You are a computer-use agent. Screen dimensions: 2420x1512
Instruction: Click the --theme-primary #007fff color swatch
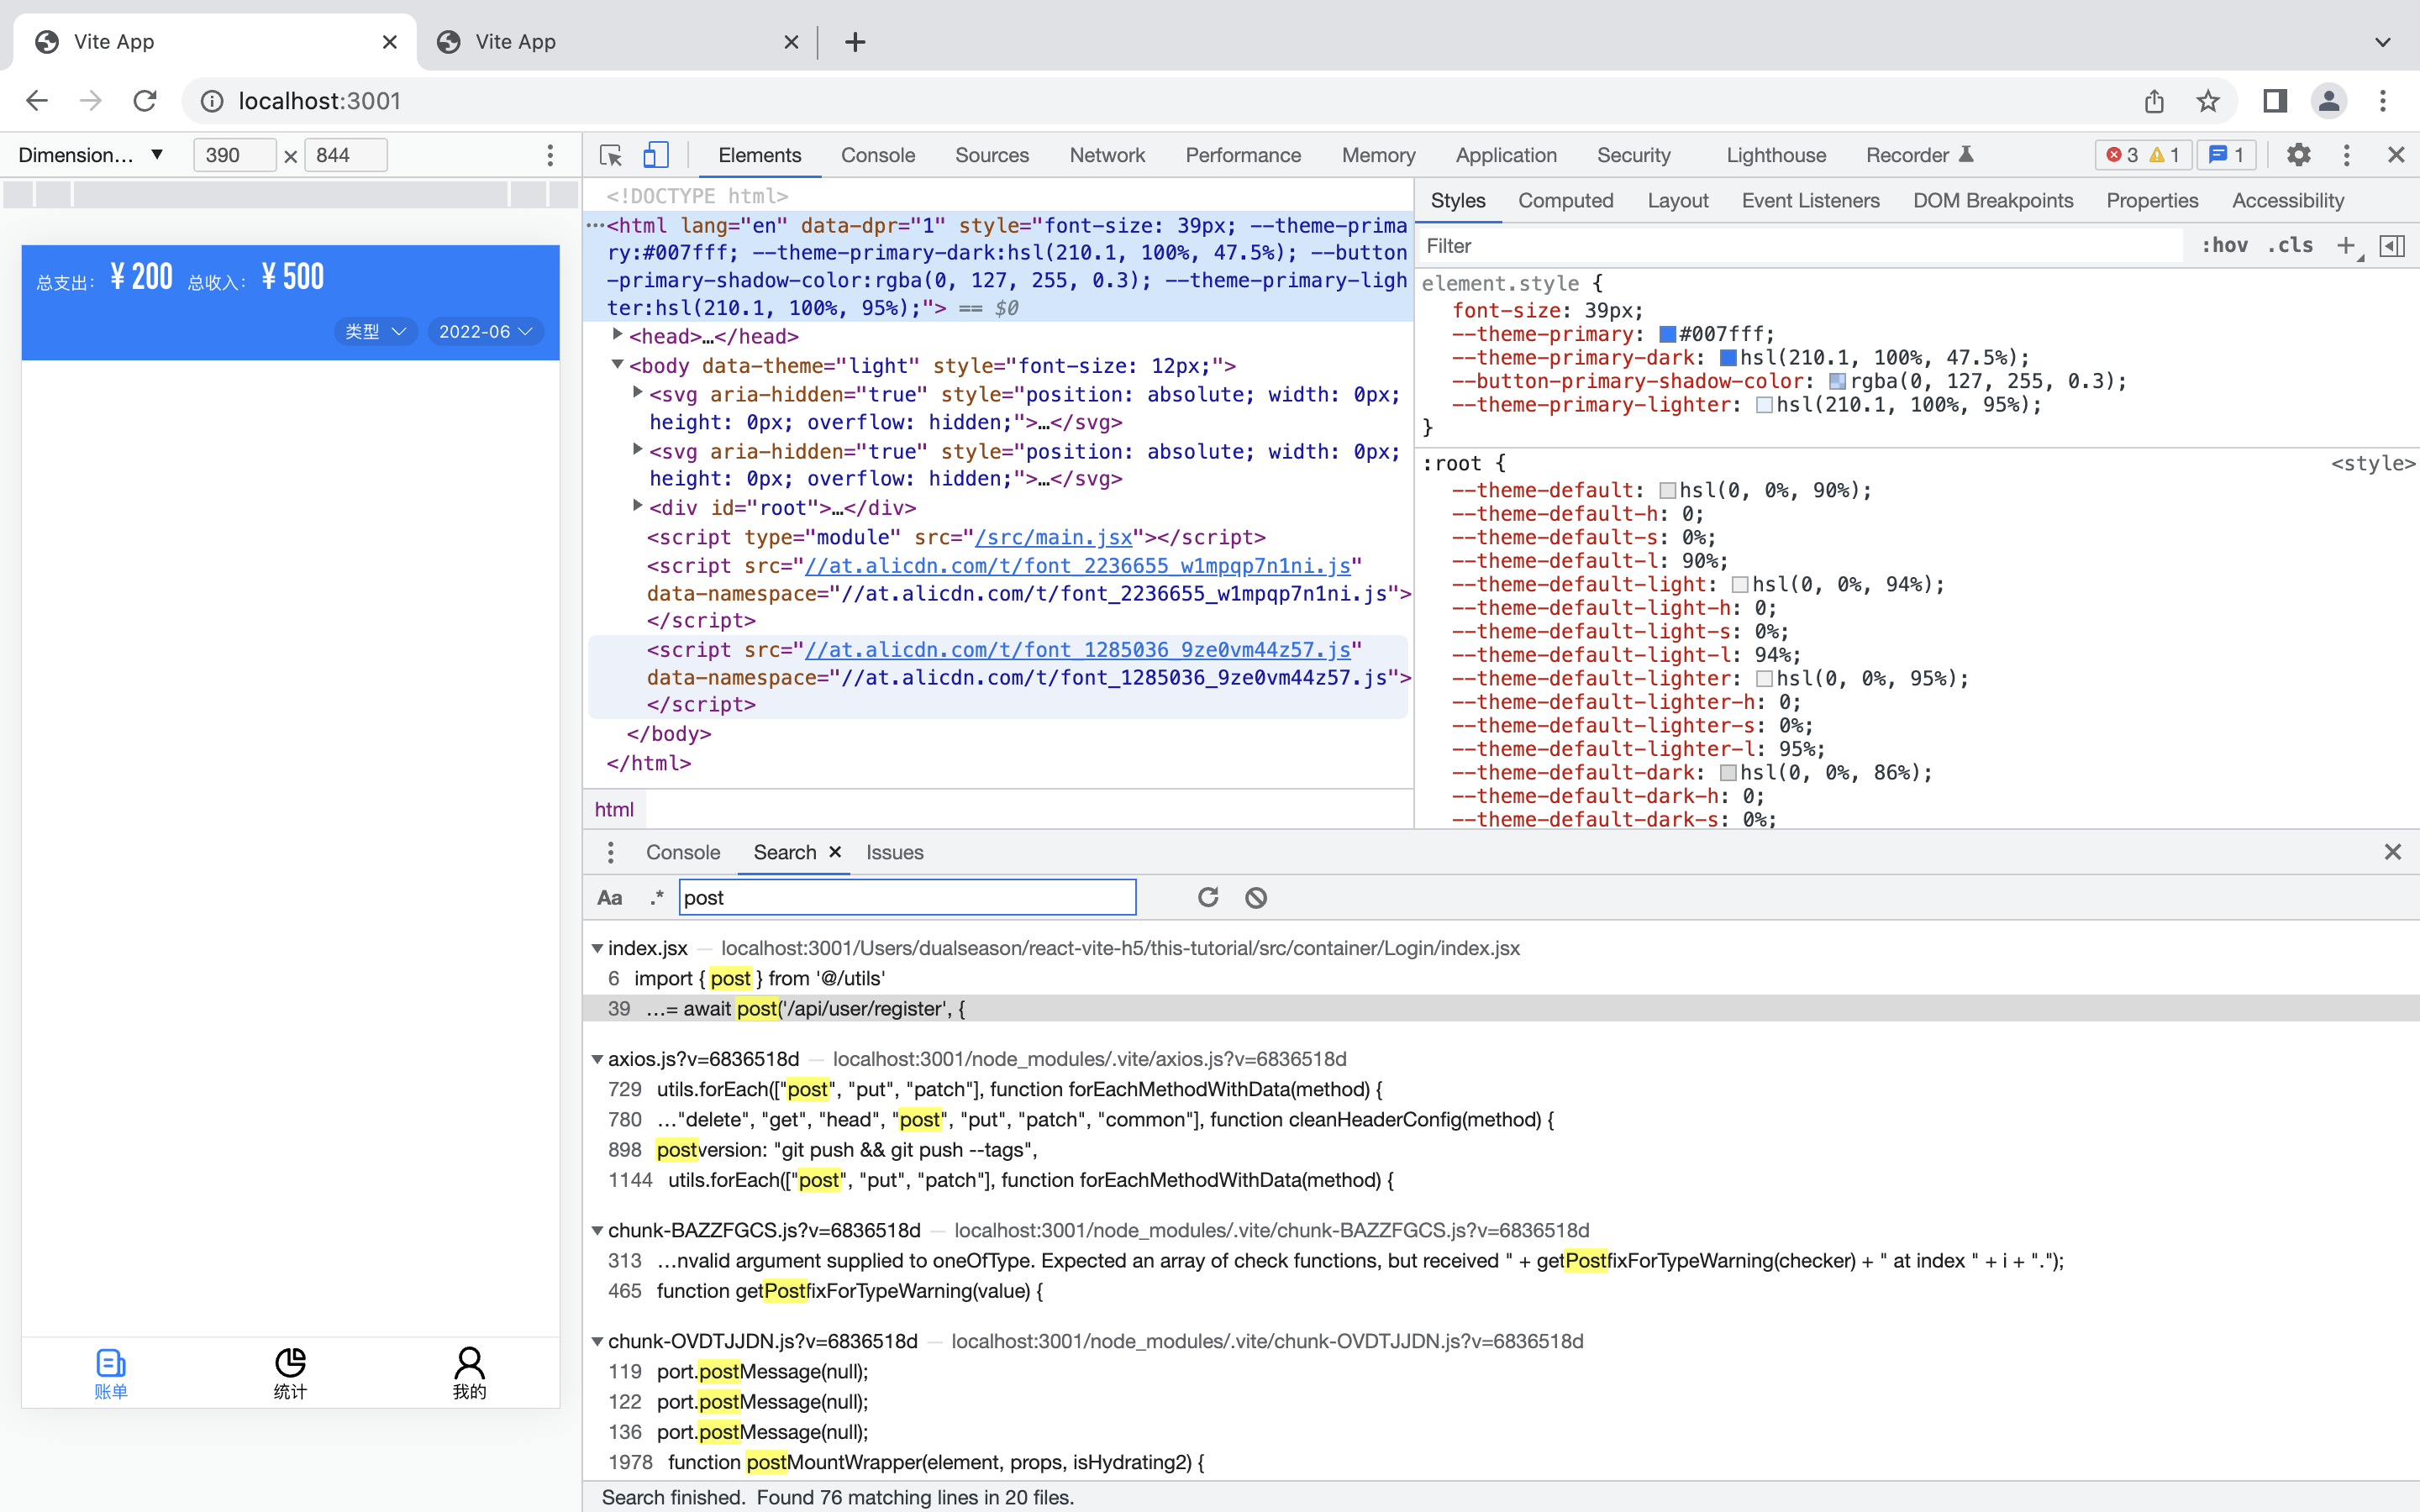[x=1667, y=334]
